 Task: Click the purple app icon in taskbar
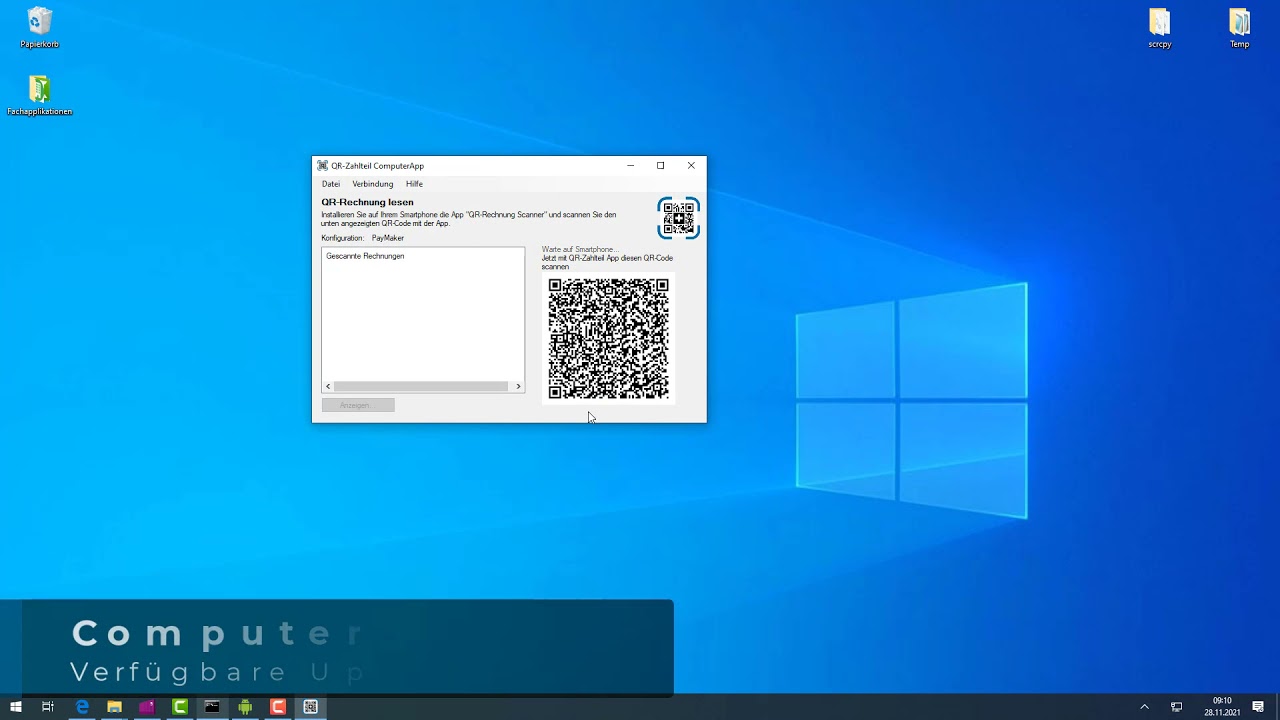(147, 707)
